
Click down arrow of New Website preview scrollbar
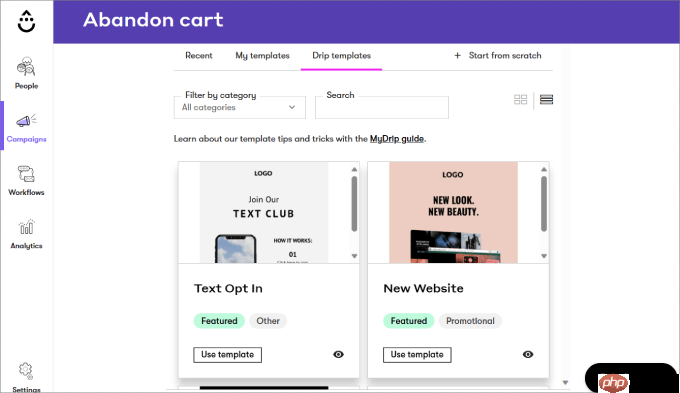544,256
